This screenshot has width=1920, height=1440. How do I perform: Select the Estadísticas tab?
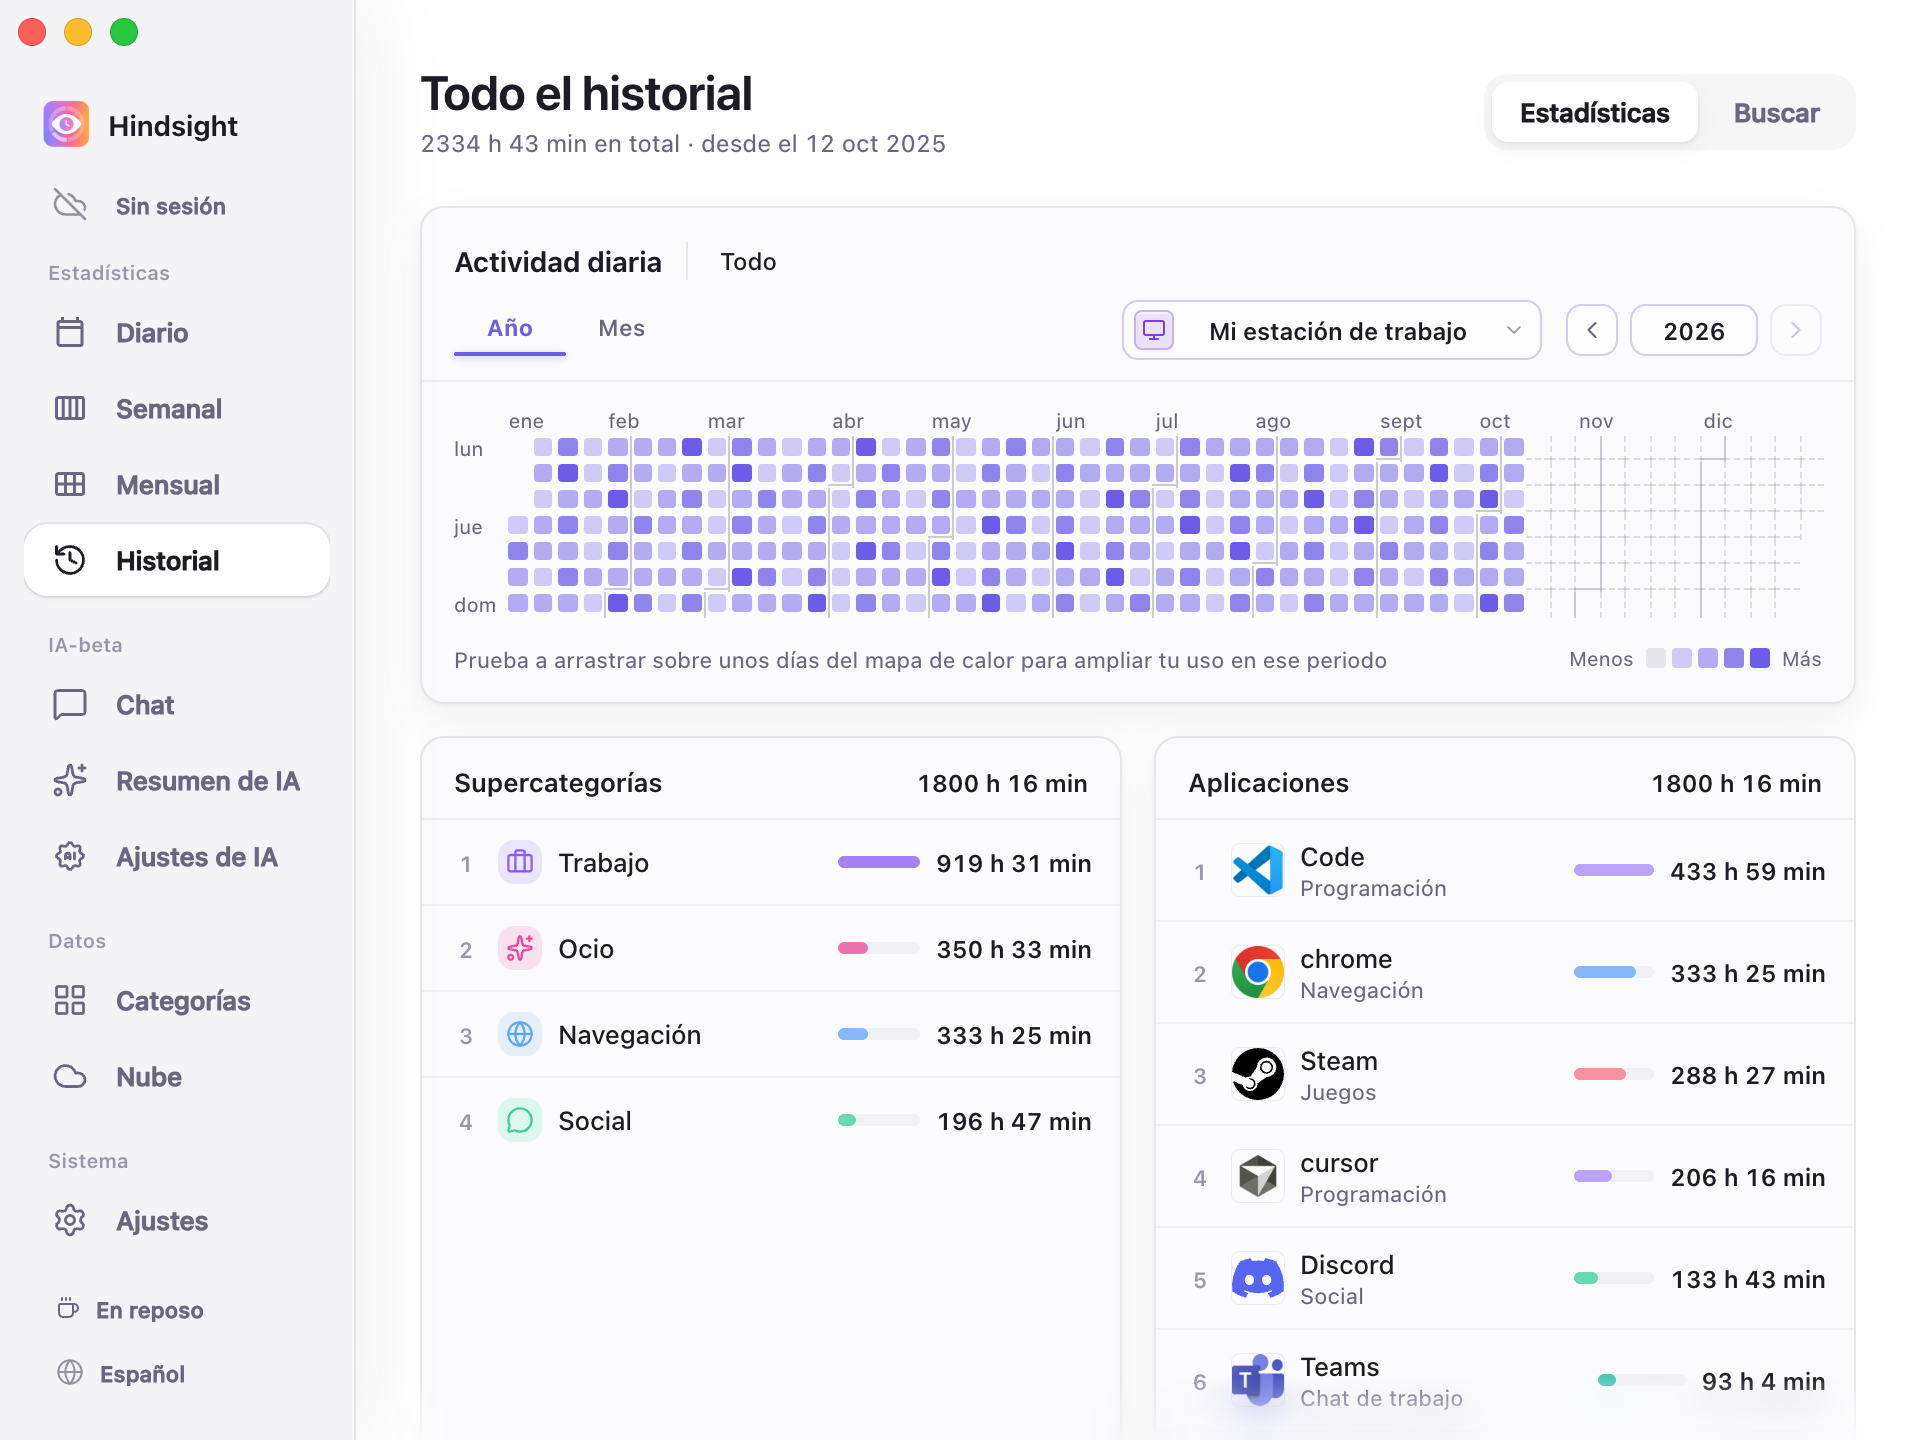1595,113
